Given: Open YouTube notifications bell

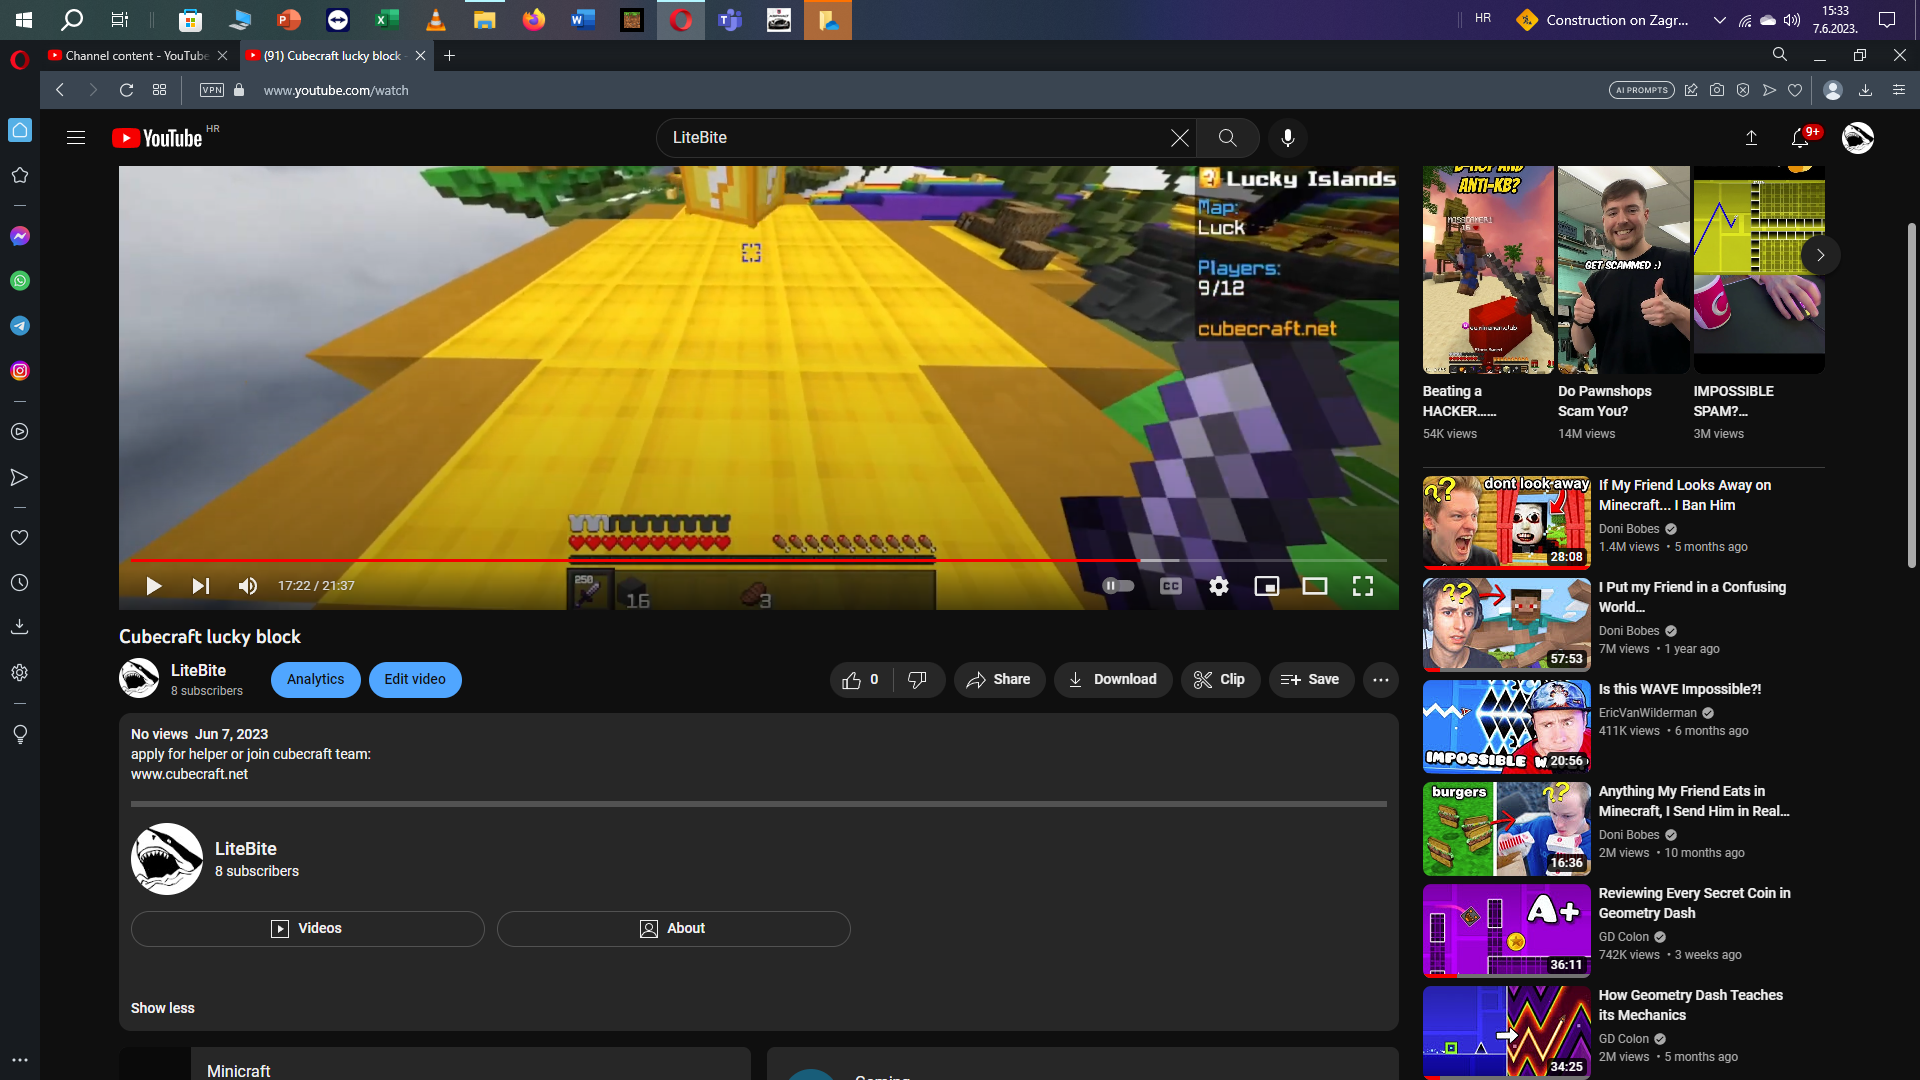Looking at the screenshot, I should pos(1800,138).
